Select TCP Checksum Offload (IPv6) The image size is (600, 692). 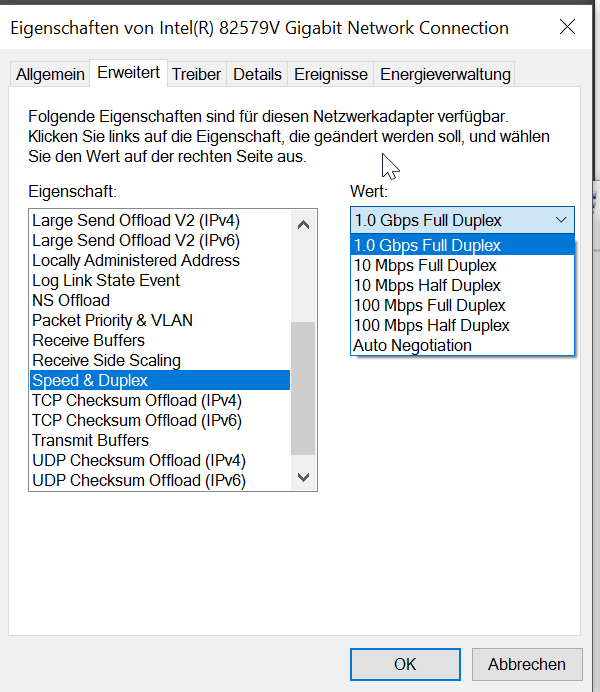[160, 420]
